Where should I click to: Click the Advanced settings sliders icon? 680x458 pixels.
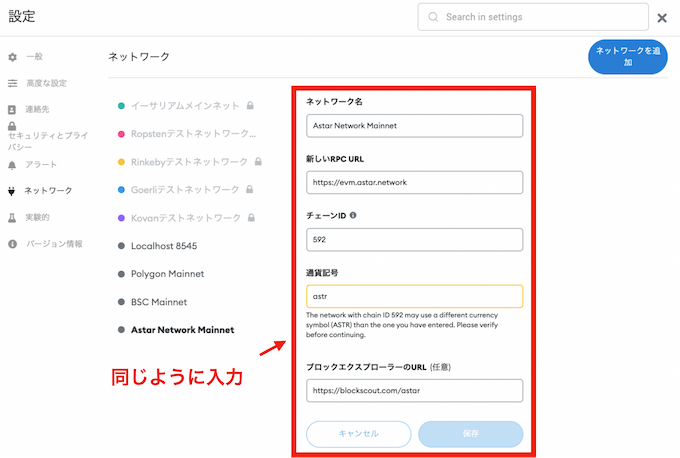13,83
